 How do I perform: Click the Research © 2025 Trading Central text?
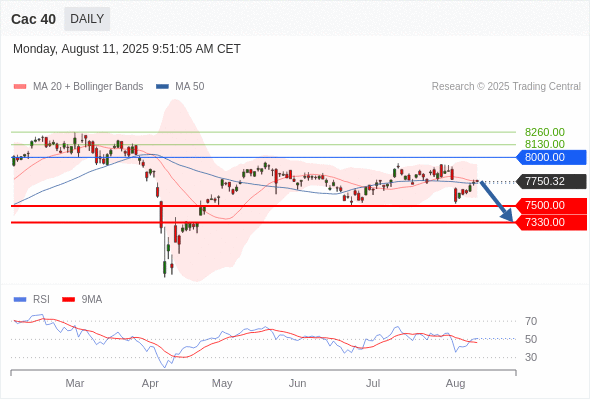click(506, 87)
